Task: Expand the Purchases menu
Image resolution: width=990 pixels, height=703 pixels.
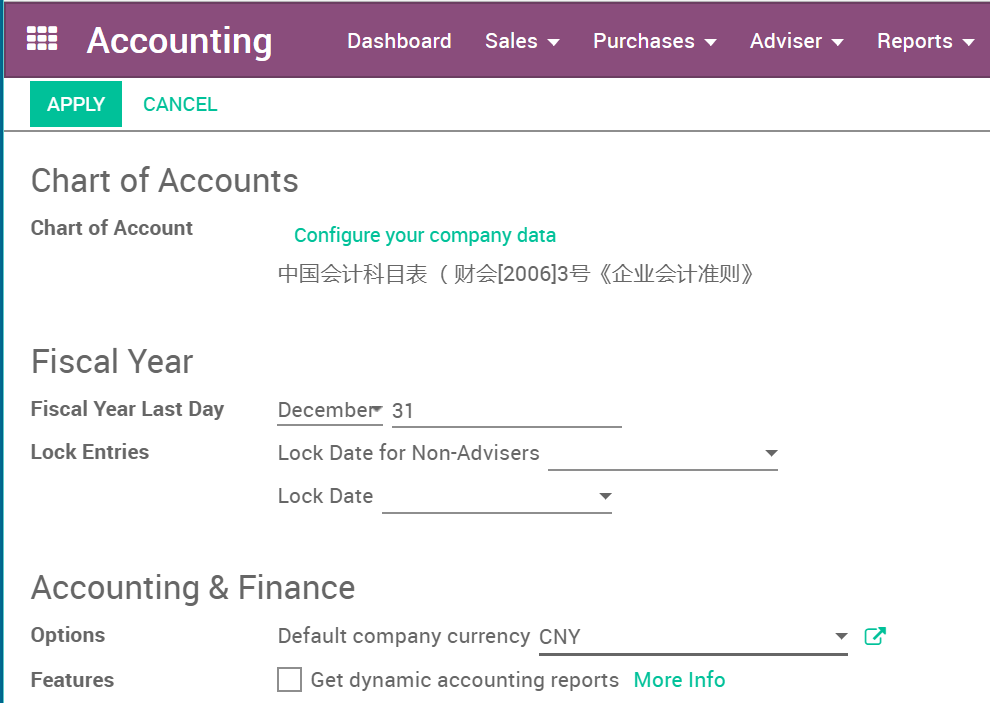Action: [654, 41]
